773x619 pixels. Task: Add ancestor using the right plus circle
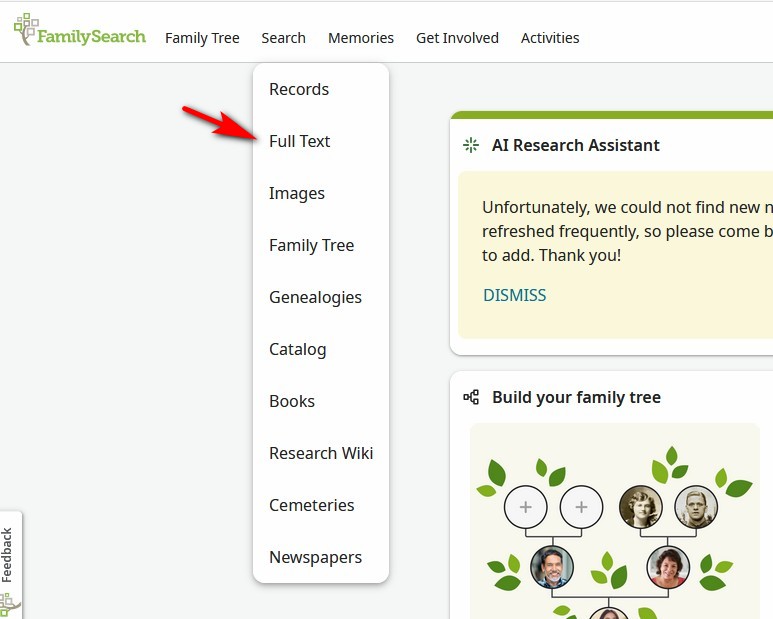click(x=581, y=507)
